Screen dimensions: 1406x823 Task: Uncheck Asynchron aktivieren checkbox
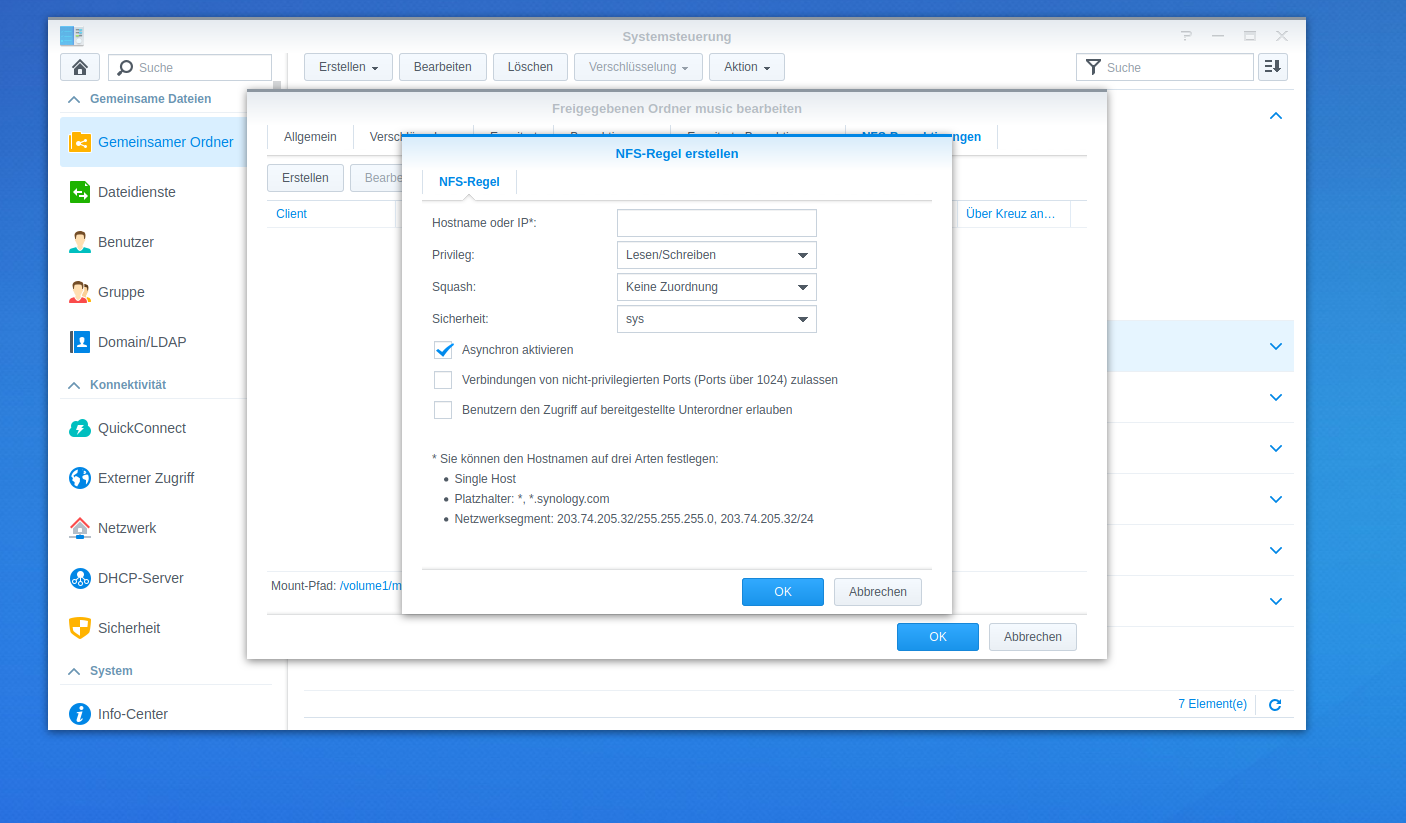(x=443, y=350)
